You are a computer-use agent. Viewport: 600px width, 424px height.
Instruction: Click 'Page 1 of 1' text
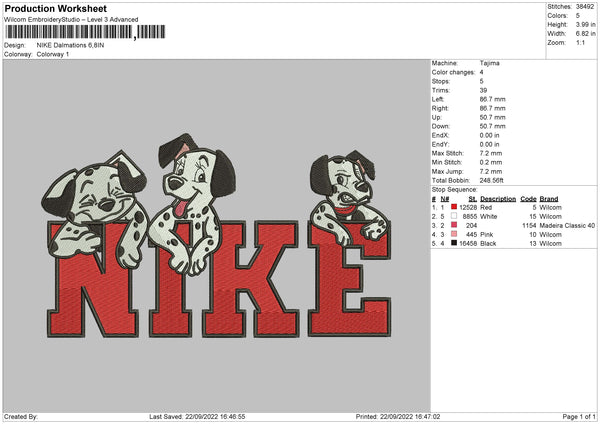[x=579, y=416]
